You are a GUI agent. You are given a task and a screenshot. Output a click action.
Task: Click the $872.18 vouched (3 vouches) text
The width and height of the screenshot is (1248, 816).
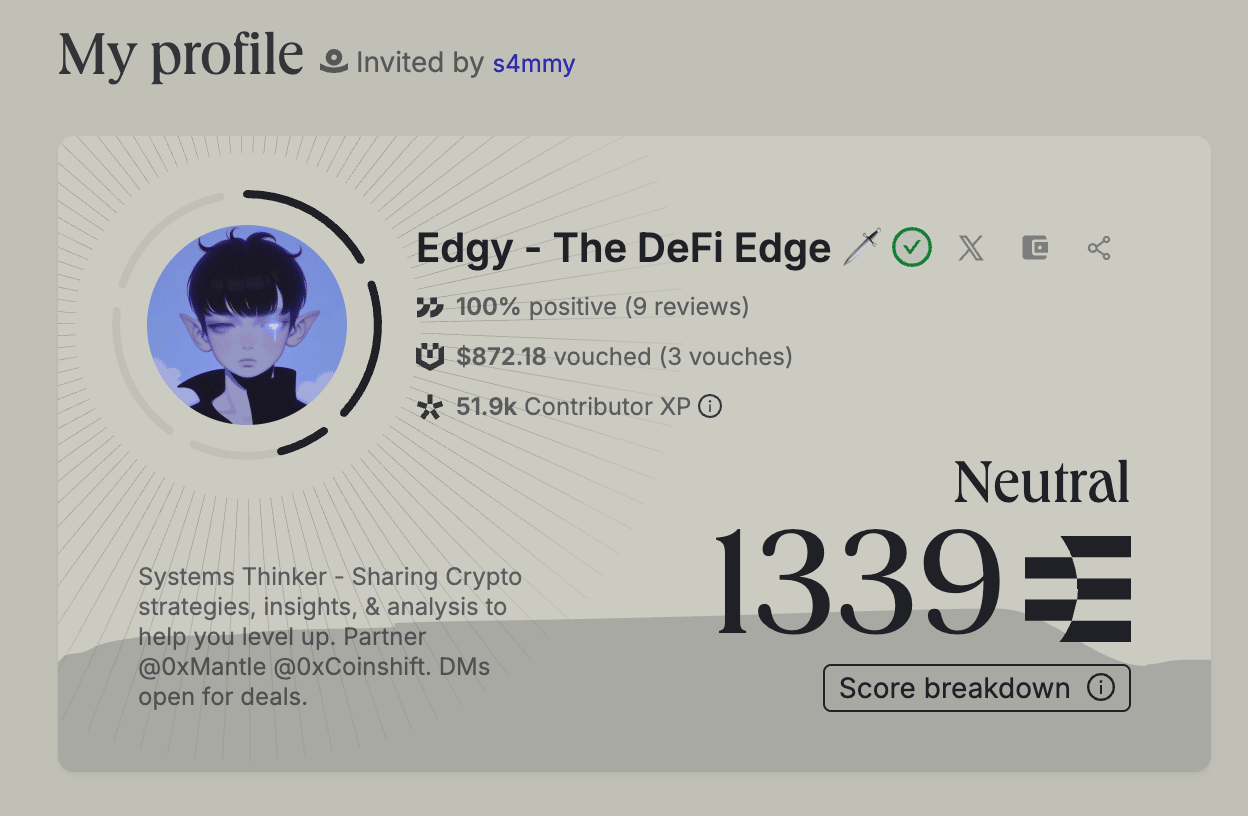(x=625, y=356)
